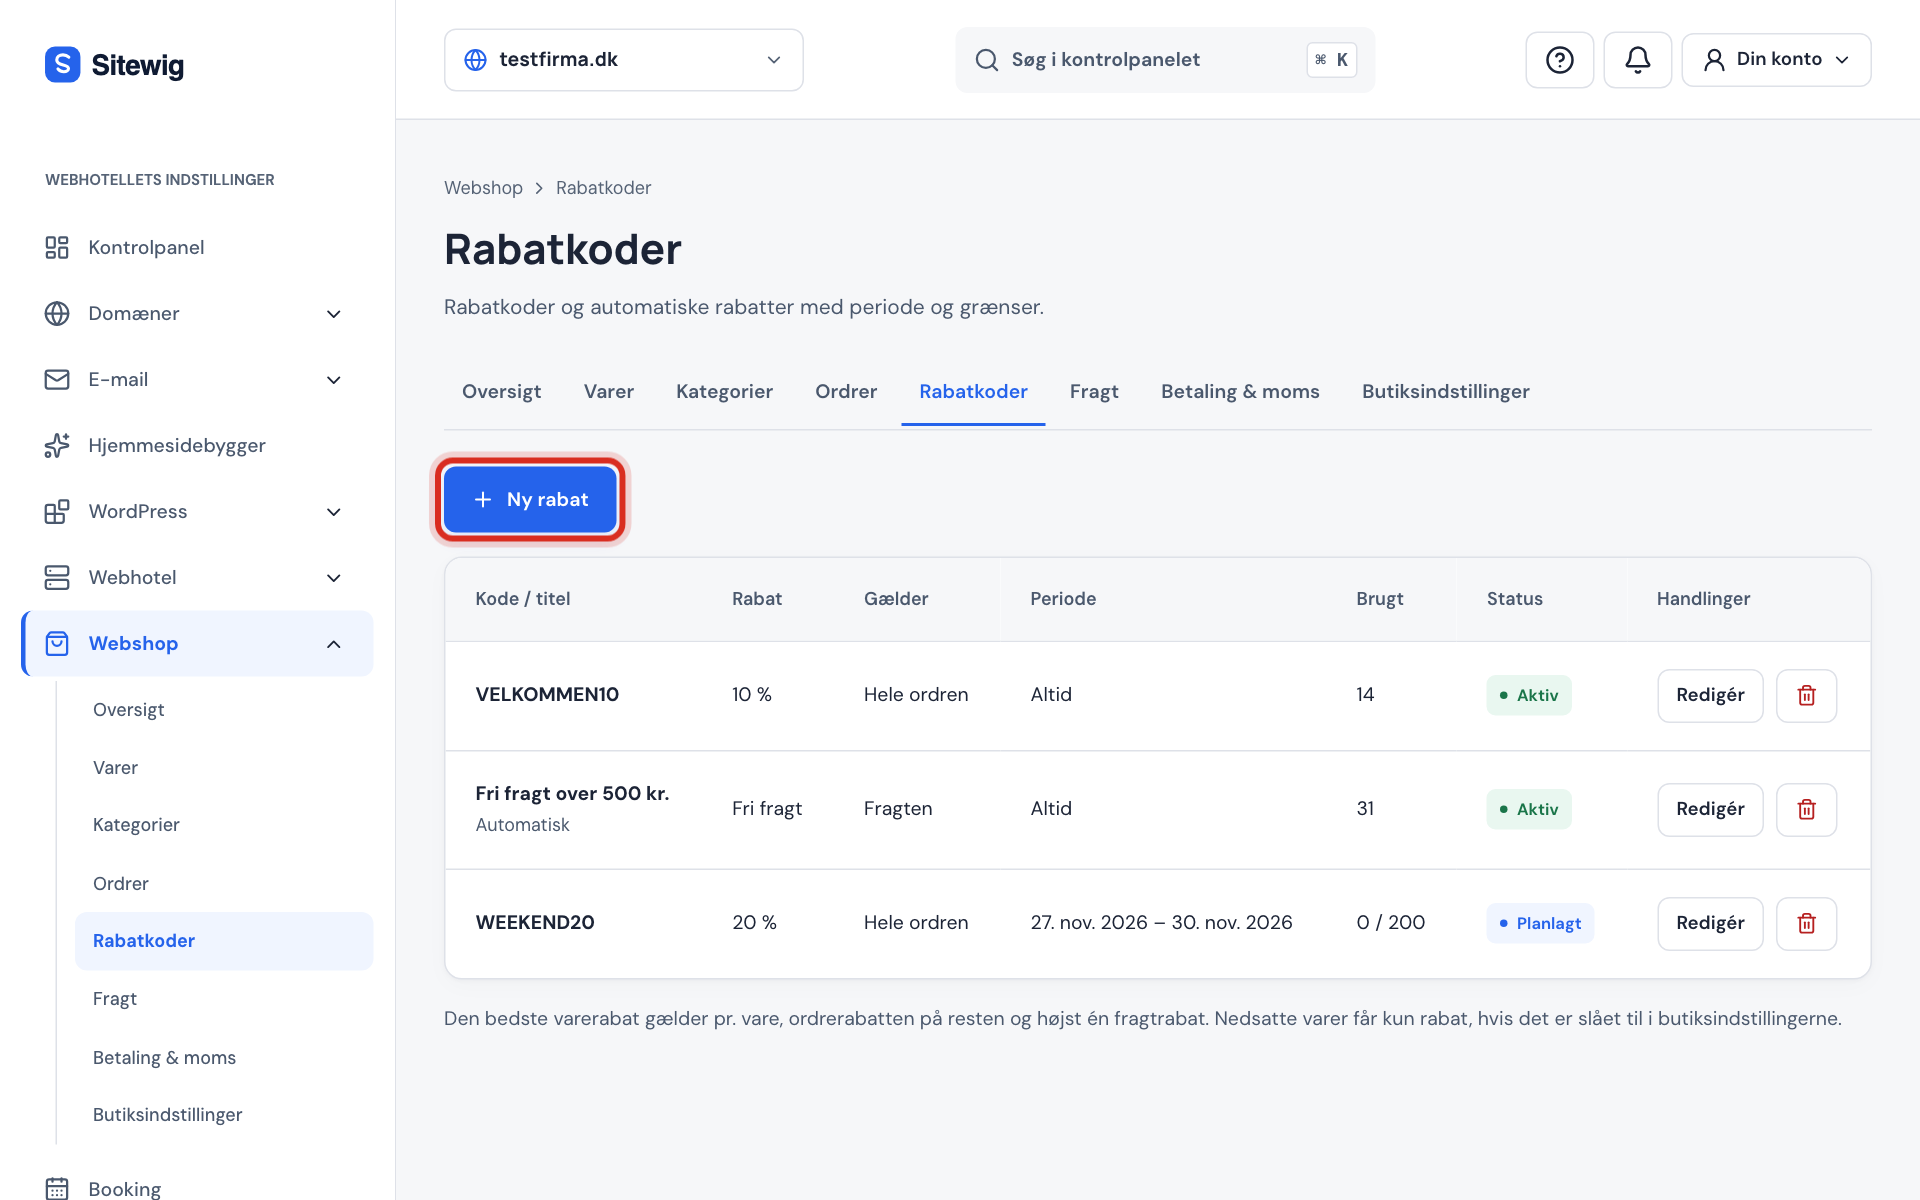1920x1200 pixels.
Task: Click the Hjemmesidebygger sparkle icon
Action: point(57,445)
